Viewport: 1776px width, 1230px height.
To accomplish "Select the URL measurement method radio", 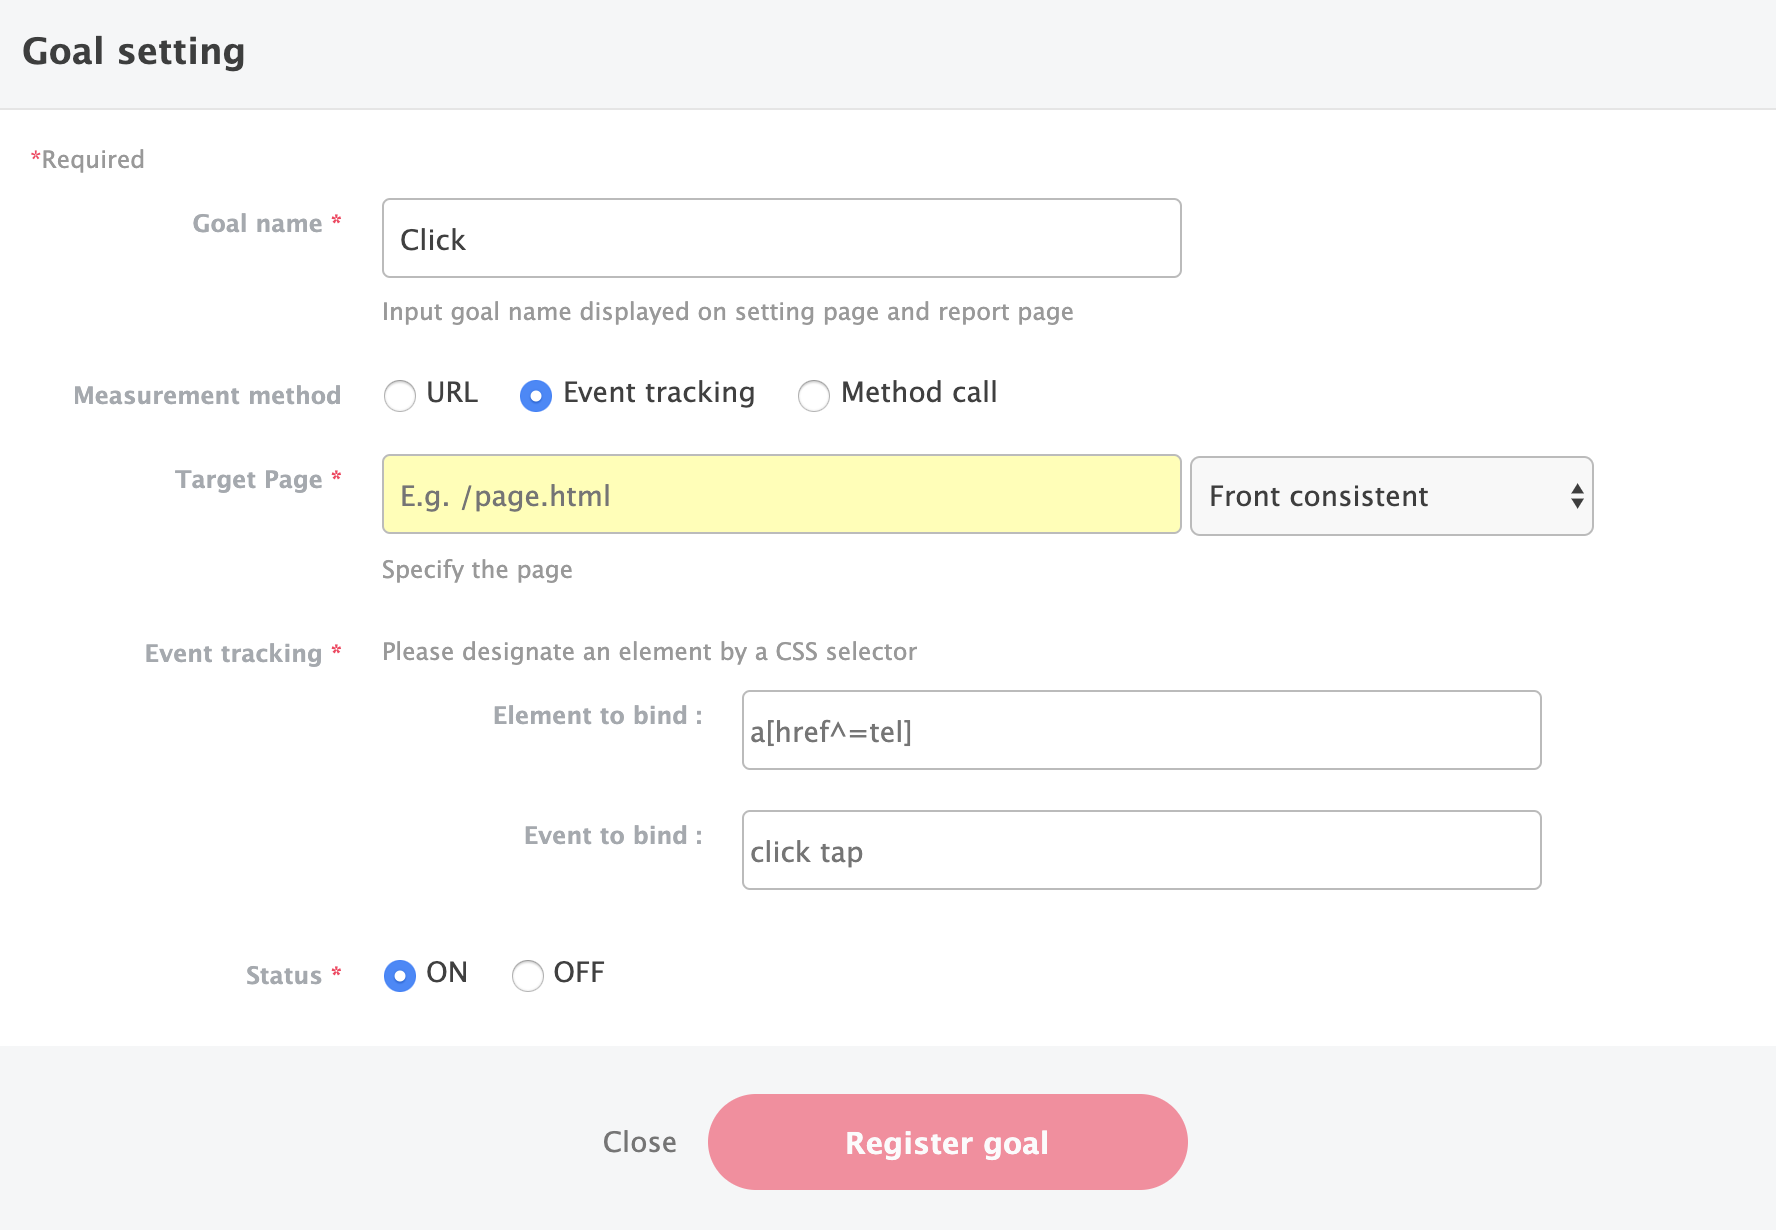I will tap(400, 396).
